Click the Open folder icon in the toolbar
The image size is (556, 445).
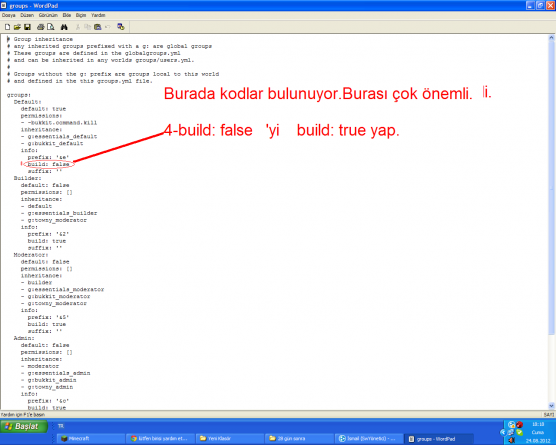point(17,27)
